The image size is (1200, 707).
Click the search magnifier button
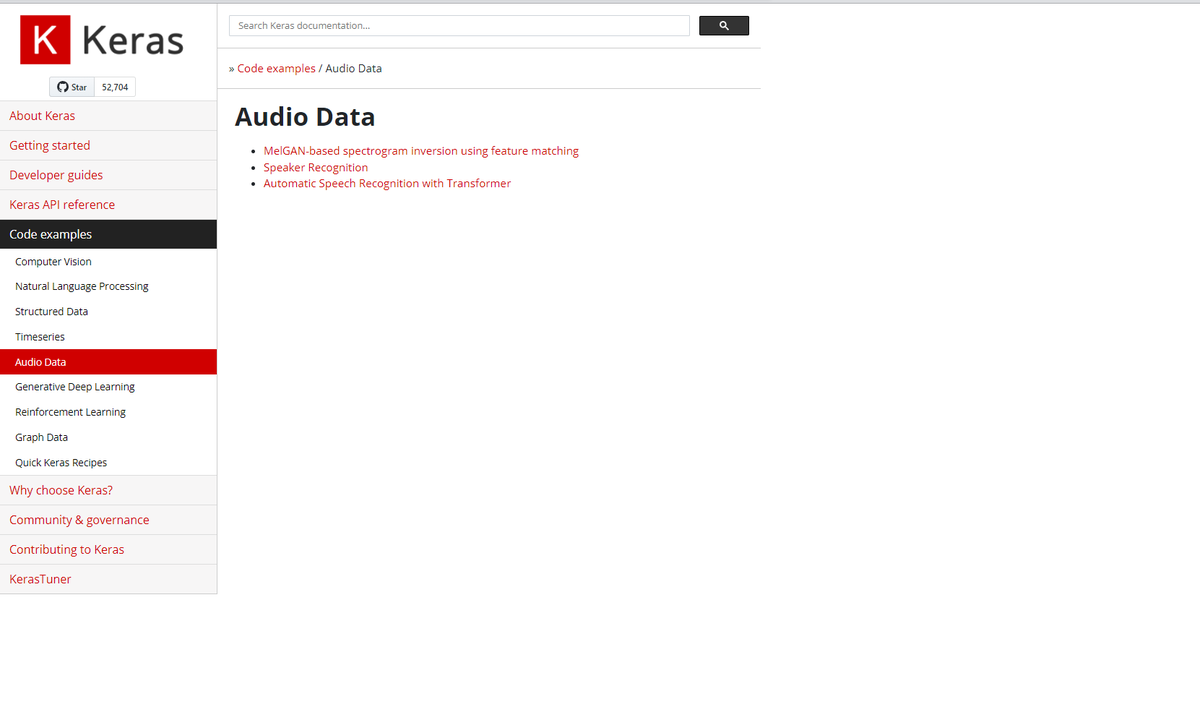click(724, 26)
